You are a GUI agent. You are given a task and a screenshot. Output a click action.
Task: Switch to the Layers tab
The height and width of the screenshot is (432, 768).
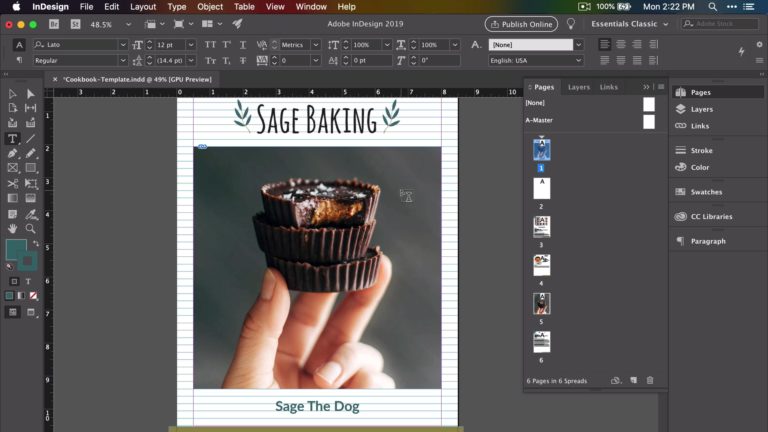[578, 87]
